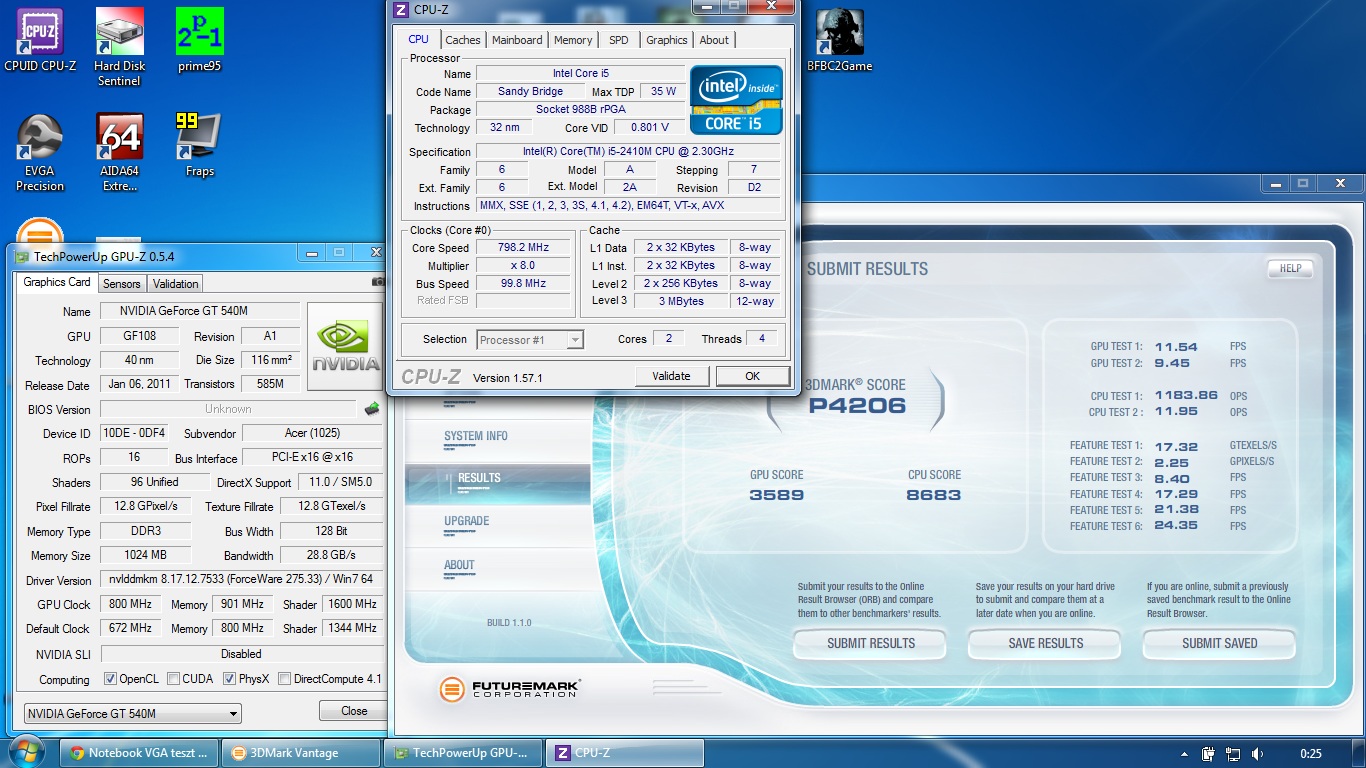Switch to Mainboard tab in CPU-Z
The height and width of the screenshot is (768, 1366).
tap(517, 40)
